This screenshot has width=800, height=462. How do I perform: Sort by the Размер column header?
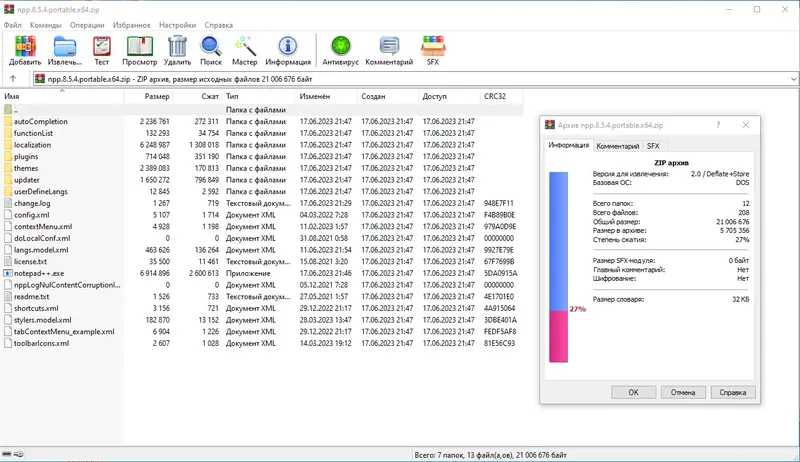tap(148, 96)
